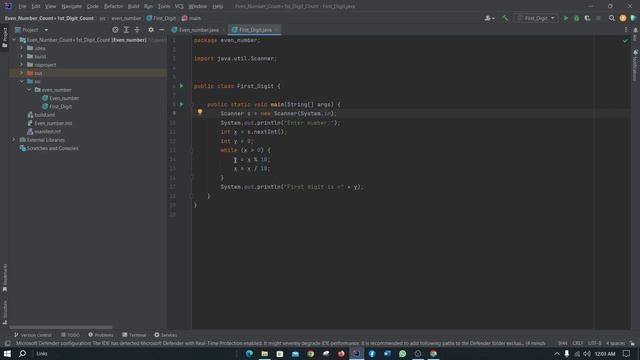Expand the build folder

coord(22,56)
